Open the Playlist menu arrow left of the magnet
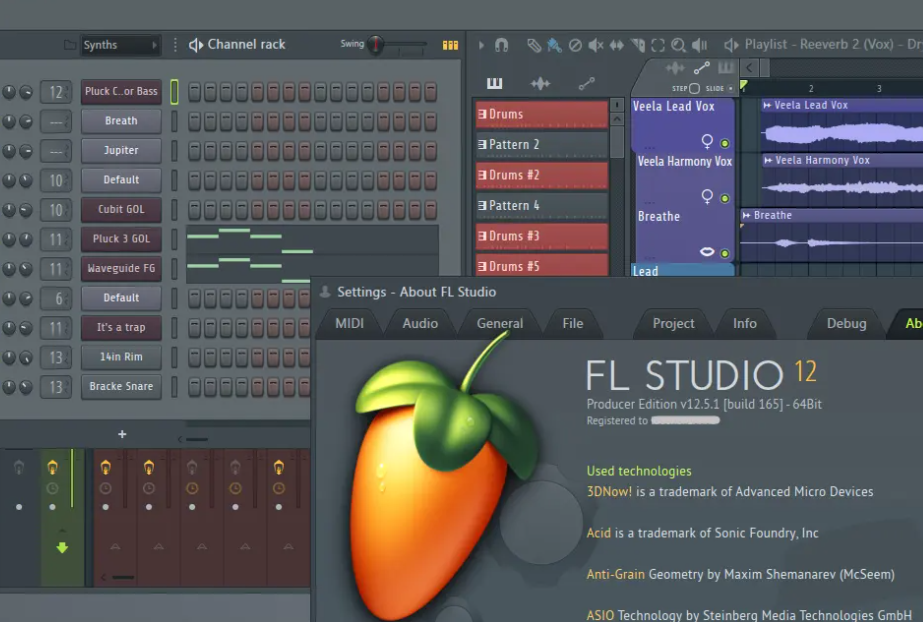This screenshot has width=923, height=622. coord(481,45)
